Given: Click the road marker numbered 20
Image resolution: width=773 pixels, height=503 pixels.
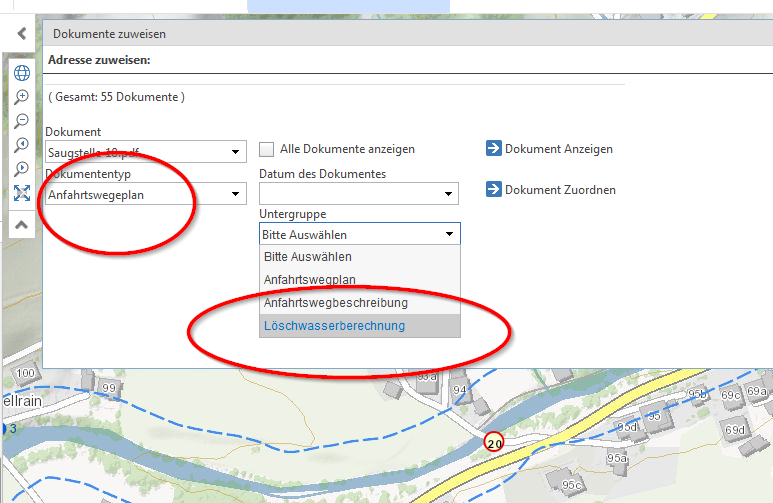Looking at the screenshot, I should tap(494, 442).
